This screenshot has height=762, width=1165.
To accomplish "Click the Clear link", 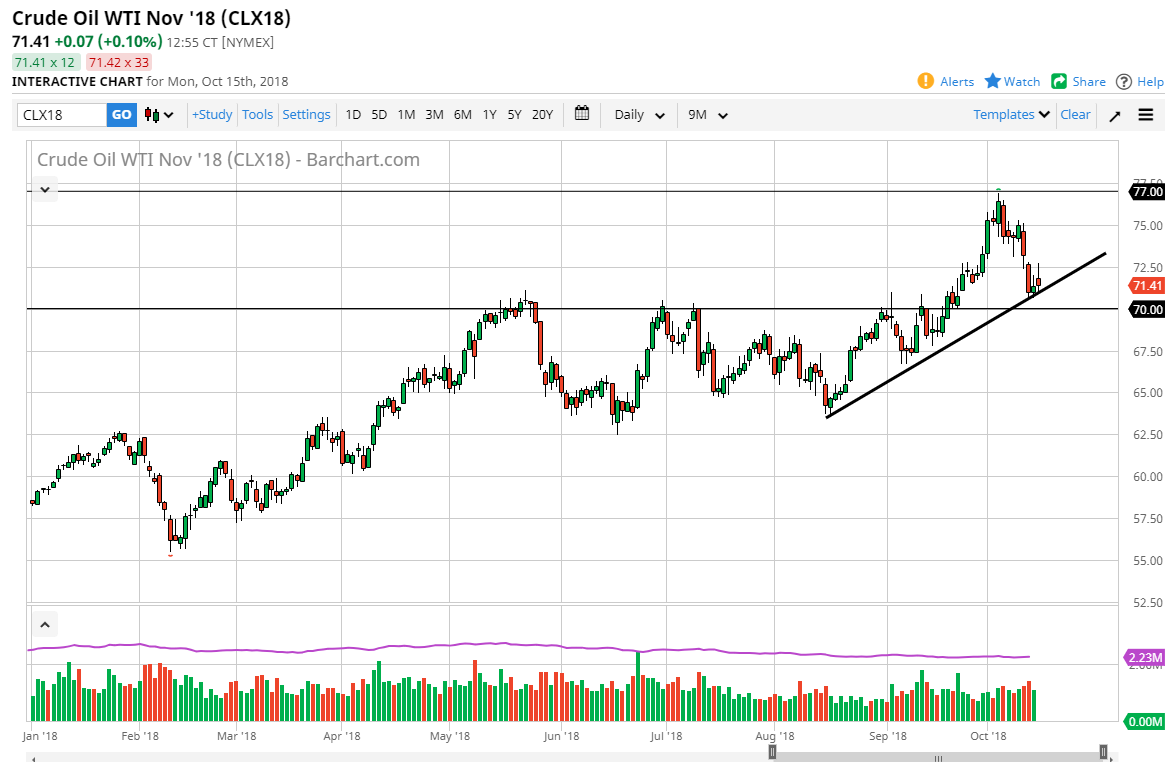I will (1075, 114).
